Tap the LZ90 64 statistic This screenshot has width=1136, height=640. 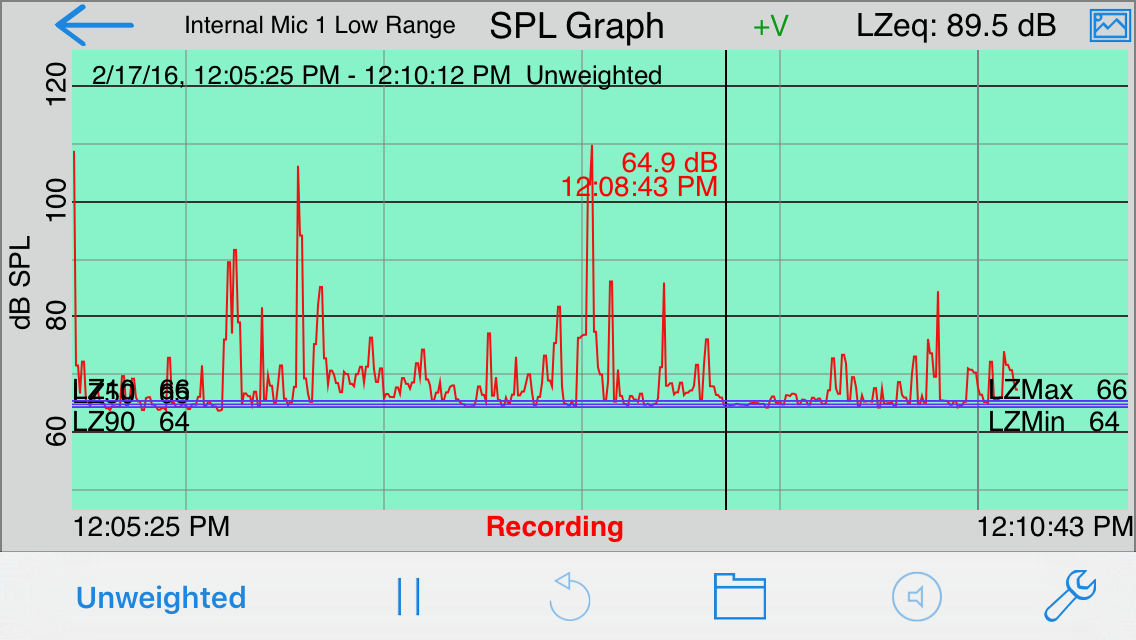pos(131,422)
